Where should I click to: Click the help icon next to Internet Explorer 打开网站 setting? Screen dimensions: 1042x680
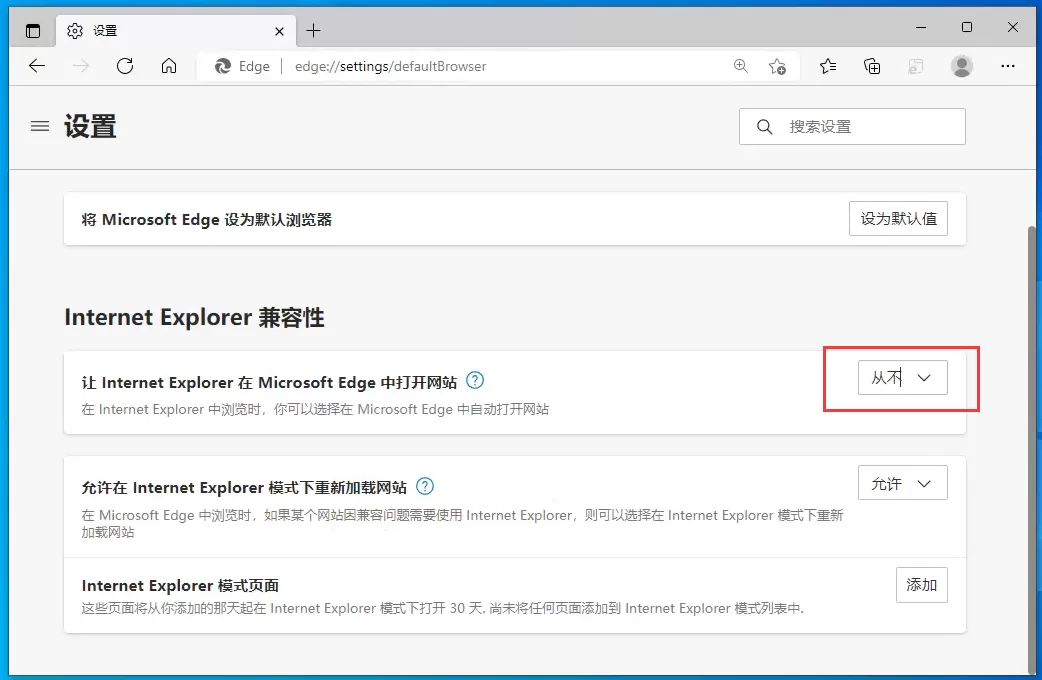tap(475, 381)
